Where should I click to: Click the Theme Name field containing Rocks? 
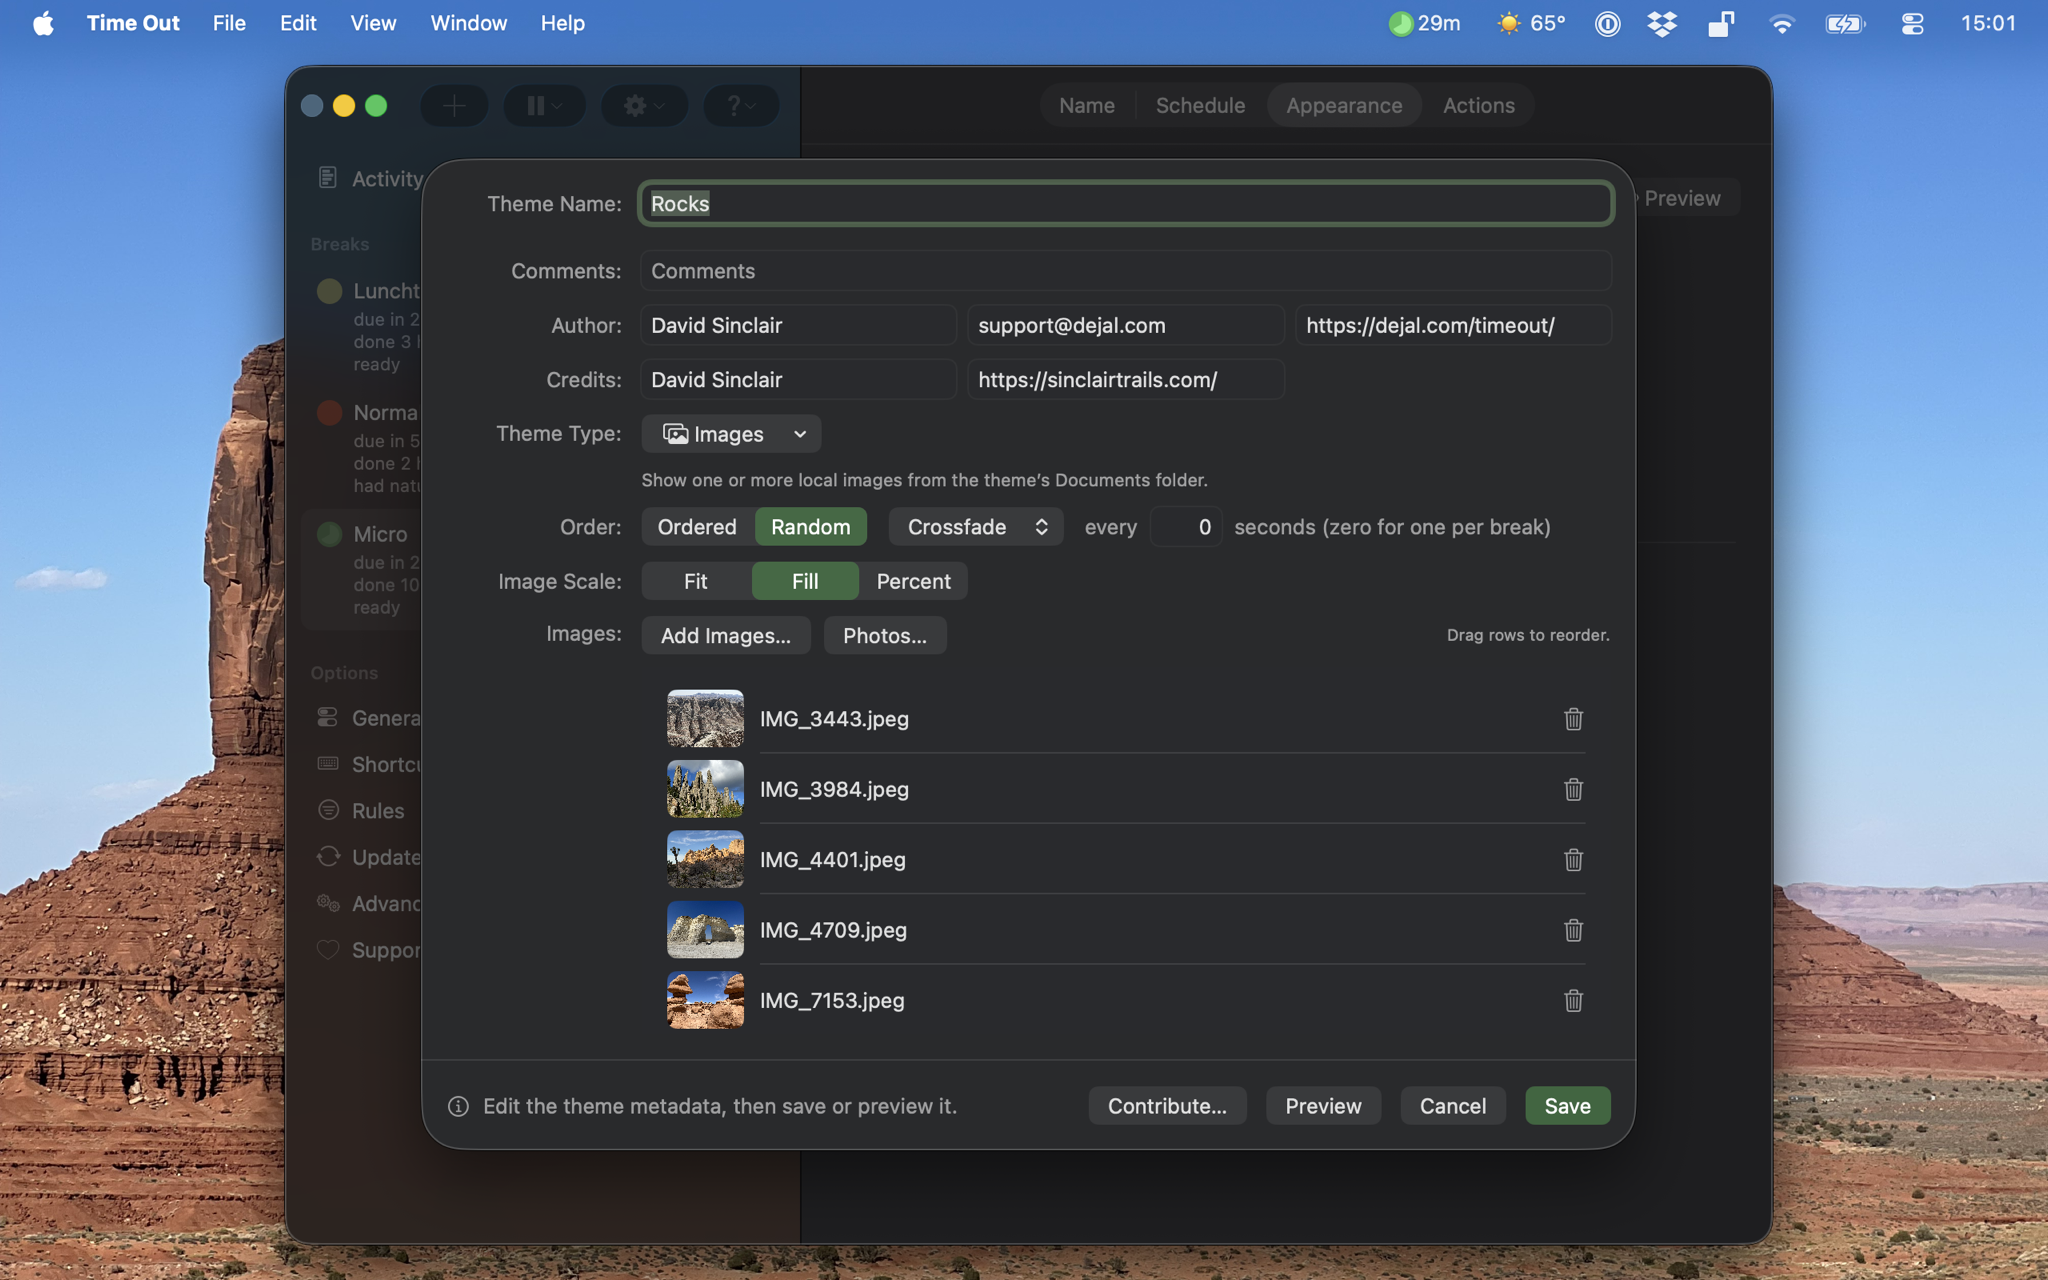[x=1126, y=204]
